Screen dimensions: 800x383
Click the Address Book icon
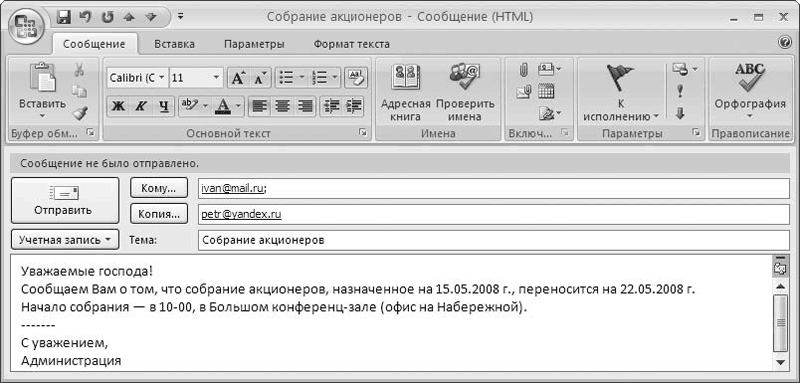coord(406,78)
